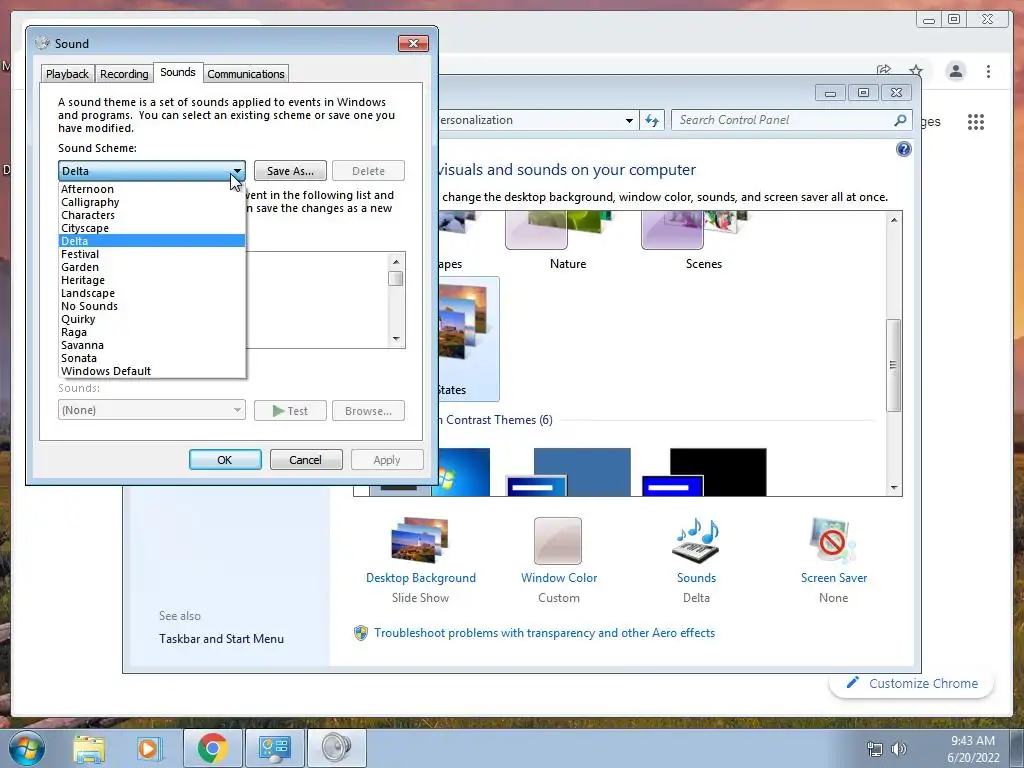This screenshot has width=1024, height=768.
Task: Click Chrome profile avatar icon
Action: (955, 71)
